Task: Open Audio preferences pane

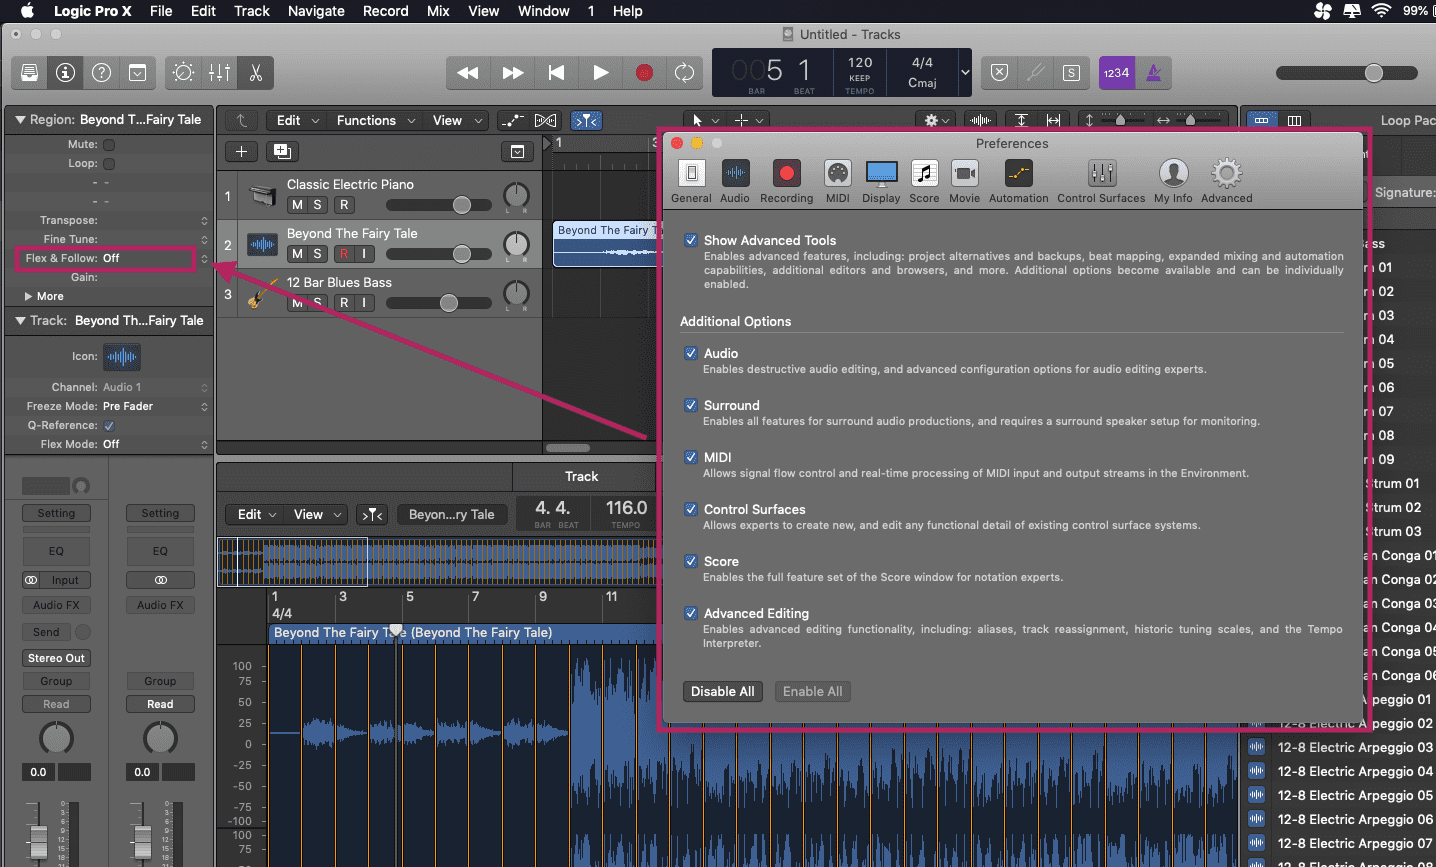Action: (735, 181)
